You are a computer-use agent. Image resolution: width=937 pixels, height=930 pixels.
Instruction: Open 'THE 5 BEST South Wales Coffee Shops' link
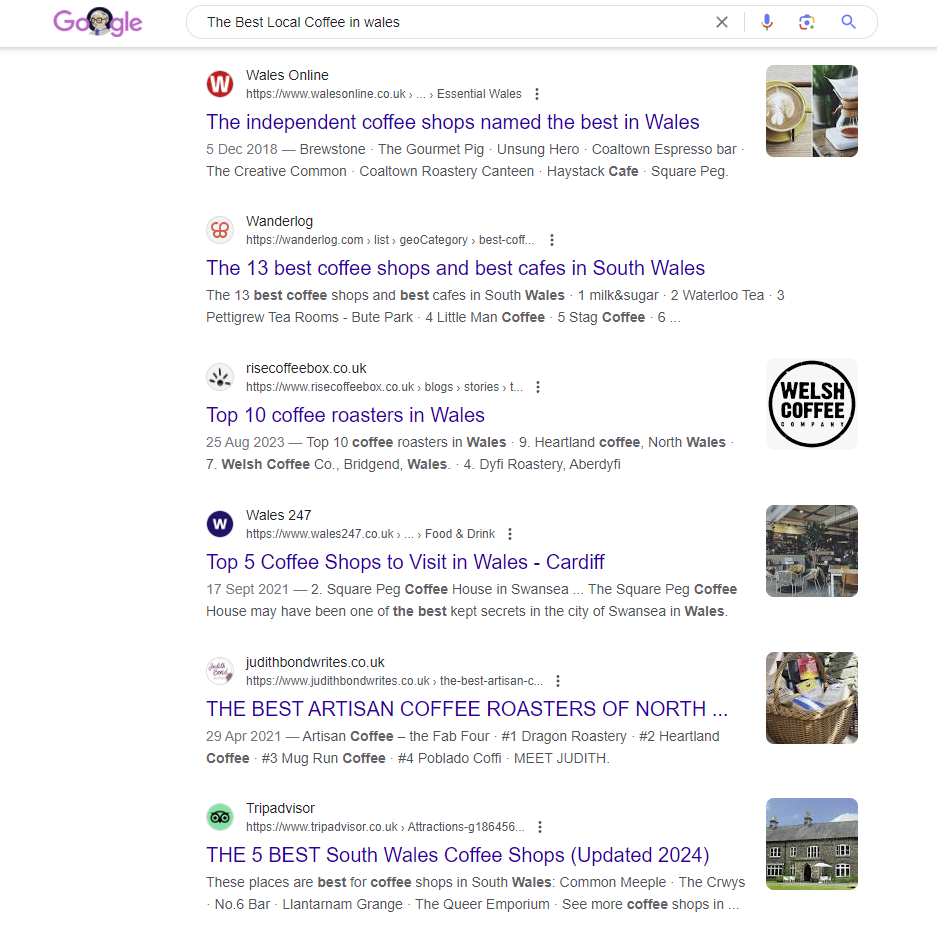pos(458,855)
